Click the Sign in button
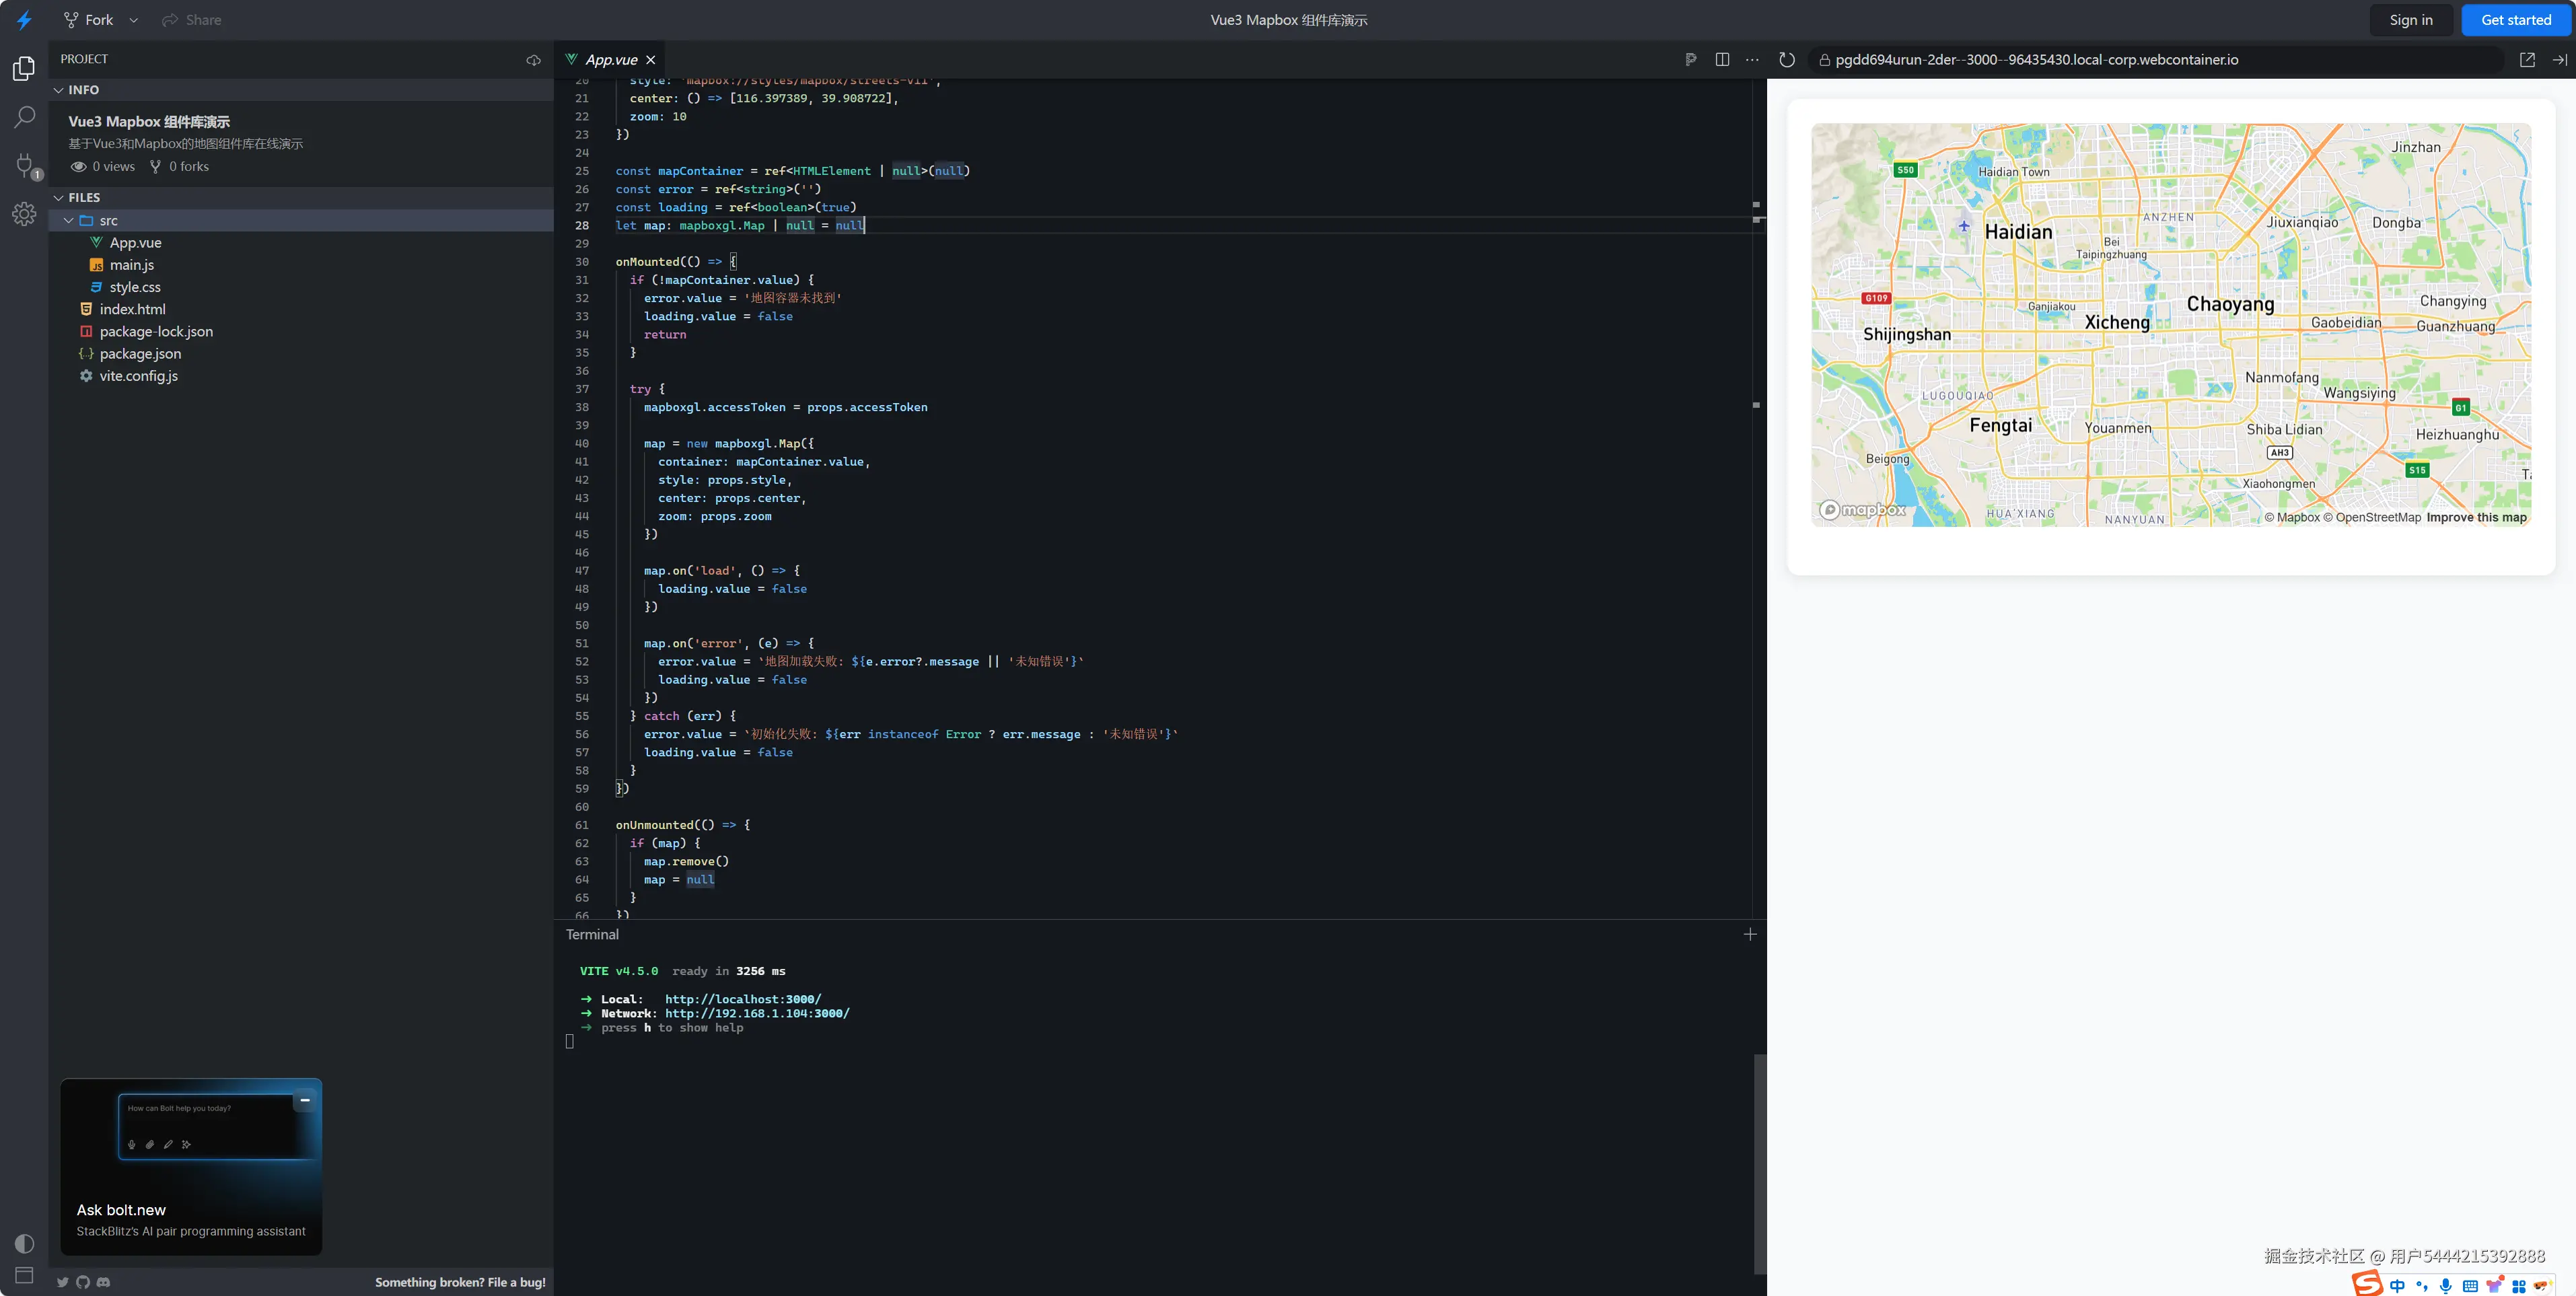Viewport: 2576px width, 1296px height. [2410, 20]
